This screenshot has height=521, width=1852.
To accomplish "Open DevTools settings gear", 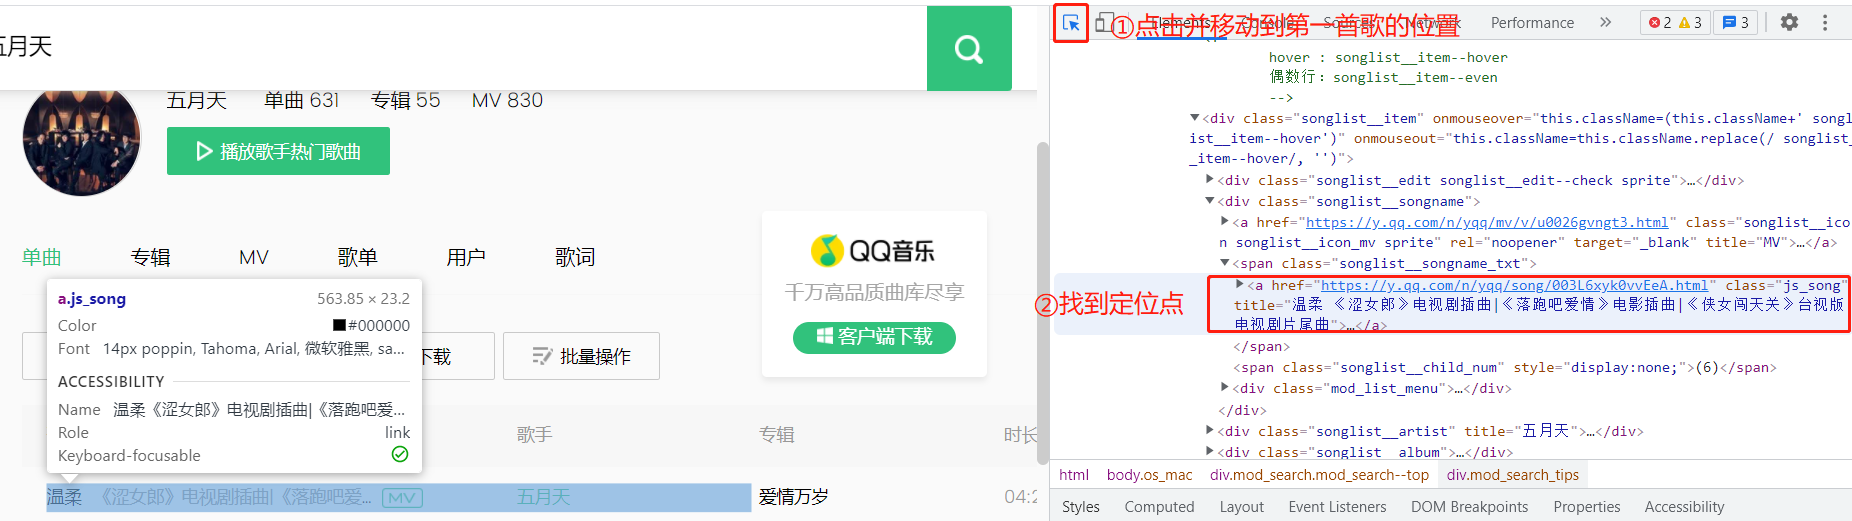I will point(1789,22).
